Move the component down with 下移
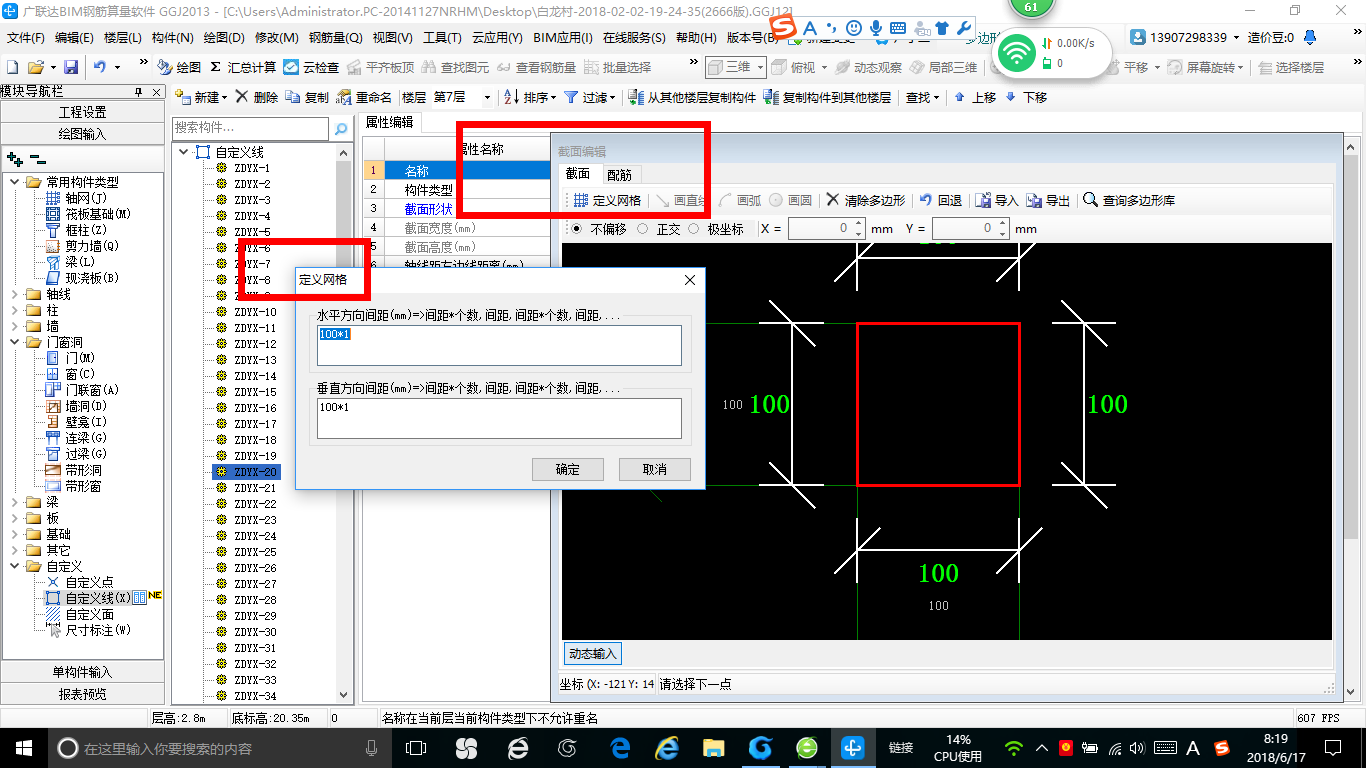 (x=1026, y=97)
